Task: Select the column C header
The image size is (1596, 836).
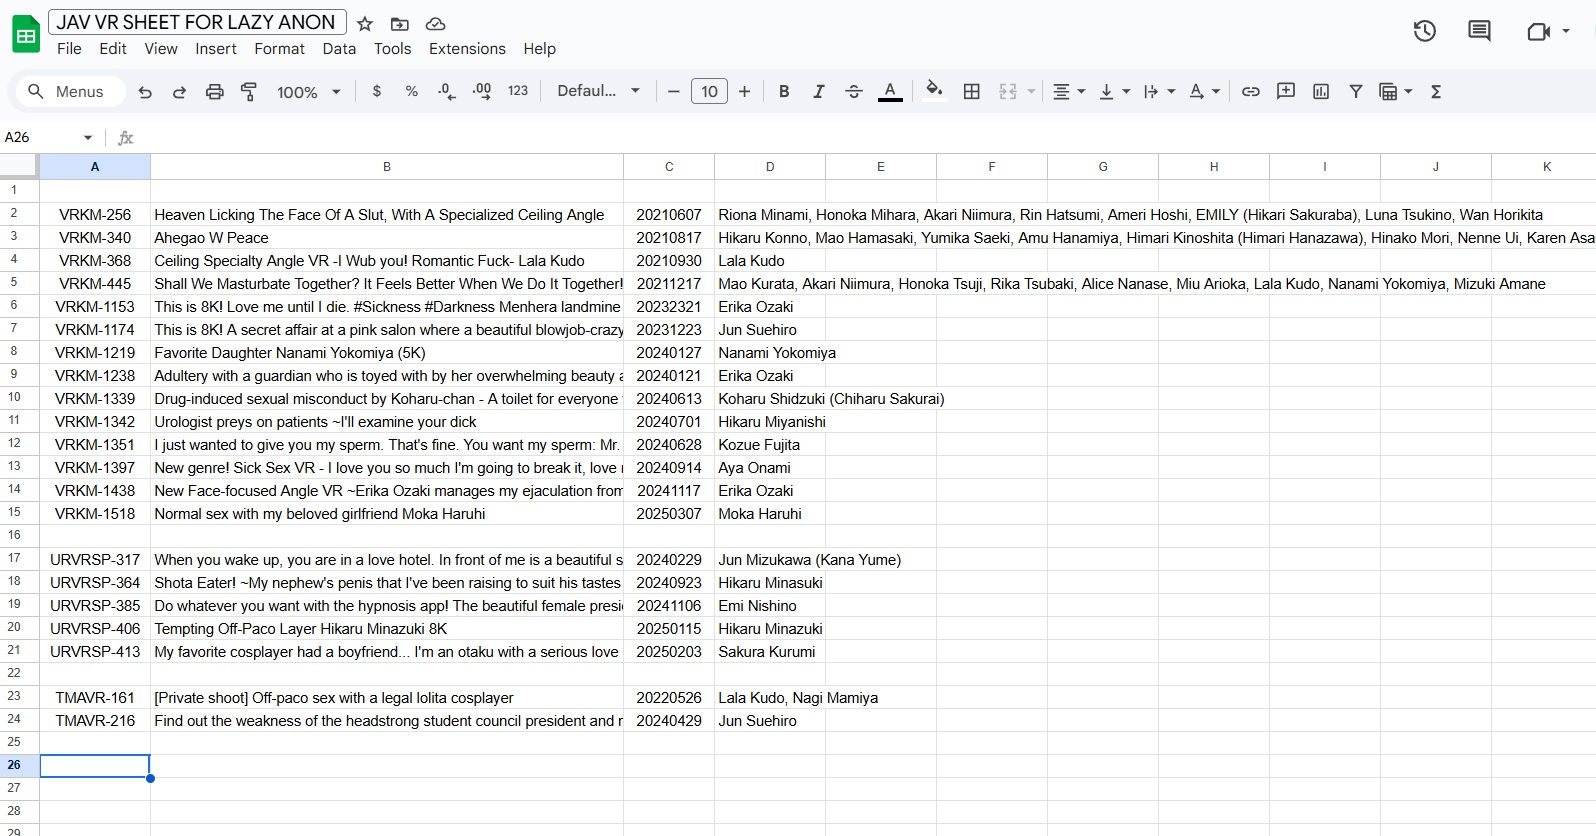Action: click(669, 167)
